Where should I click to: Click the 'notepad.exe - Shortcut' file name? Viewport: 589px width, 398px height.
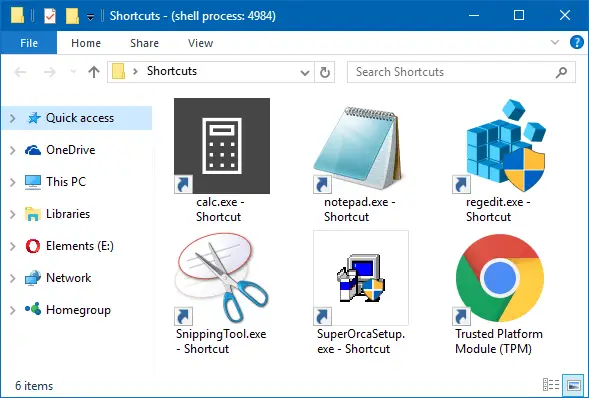point(359,210)
